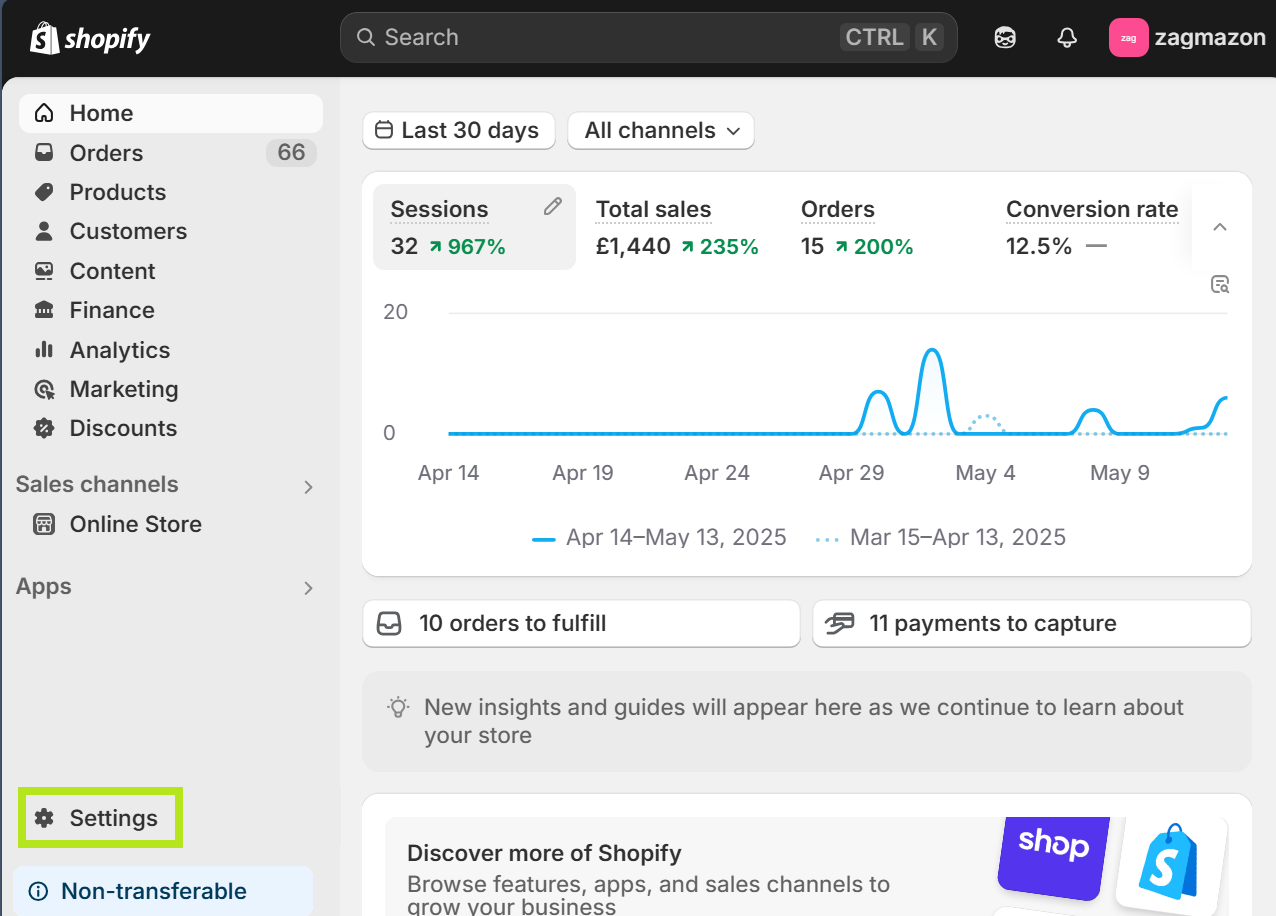Expand the Apps section
Screen dimensions: 1276x916
point(308,588)
